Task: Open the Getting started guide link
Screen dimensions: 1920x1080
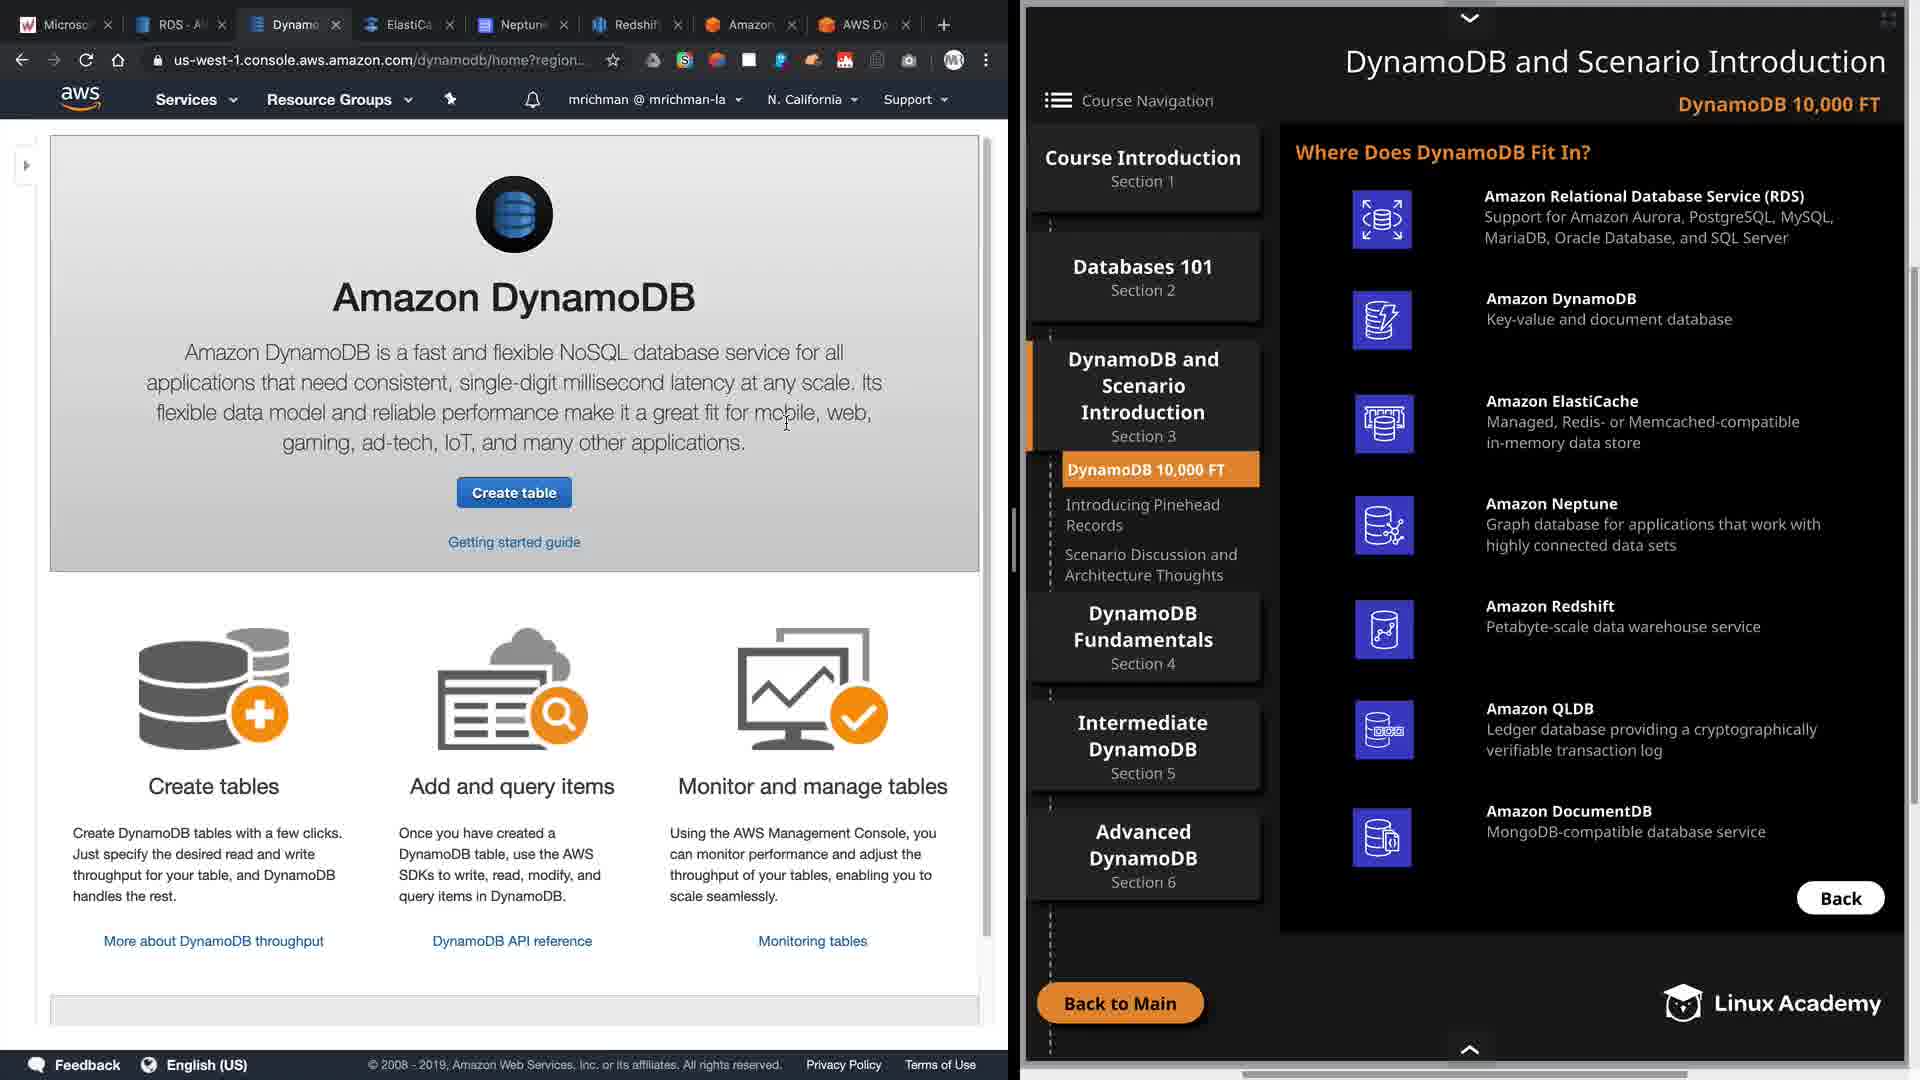Action: pos(514,542)
